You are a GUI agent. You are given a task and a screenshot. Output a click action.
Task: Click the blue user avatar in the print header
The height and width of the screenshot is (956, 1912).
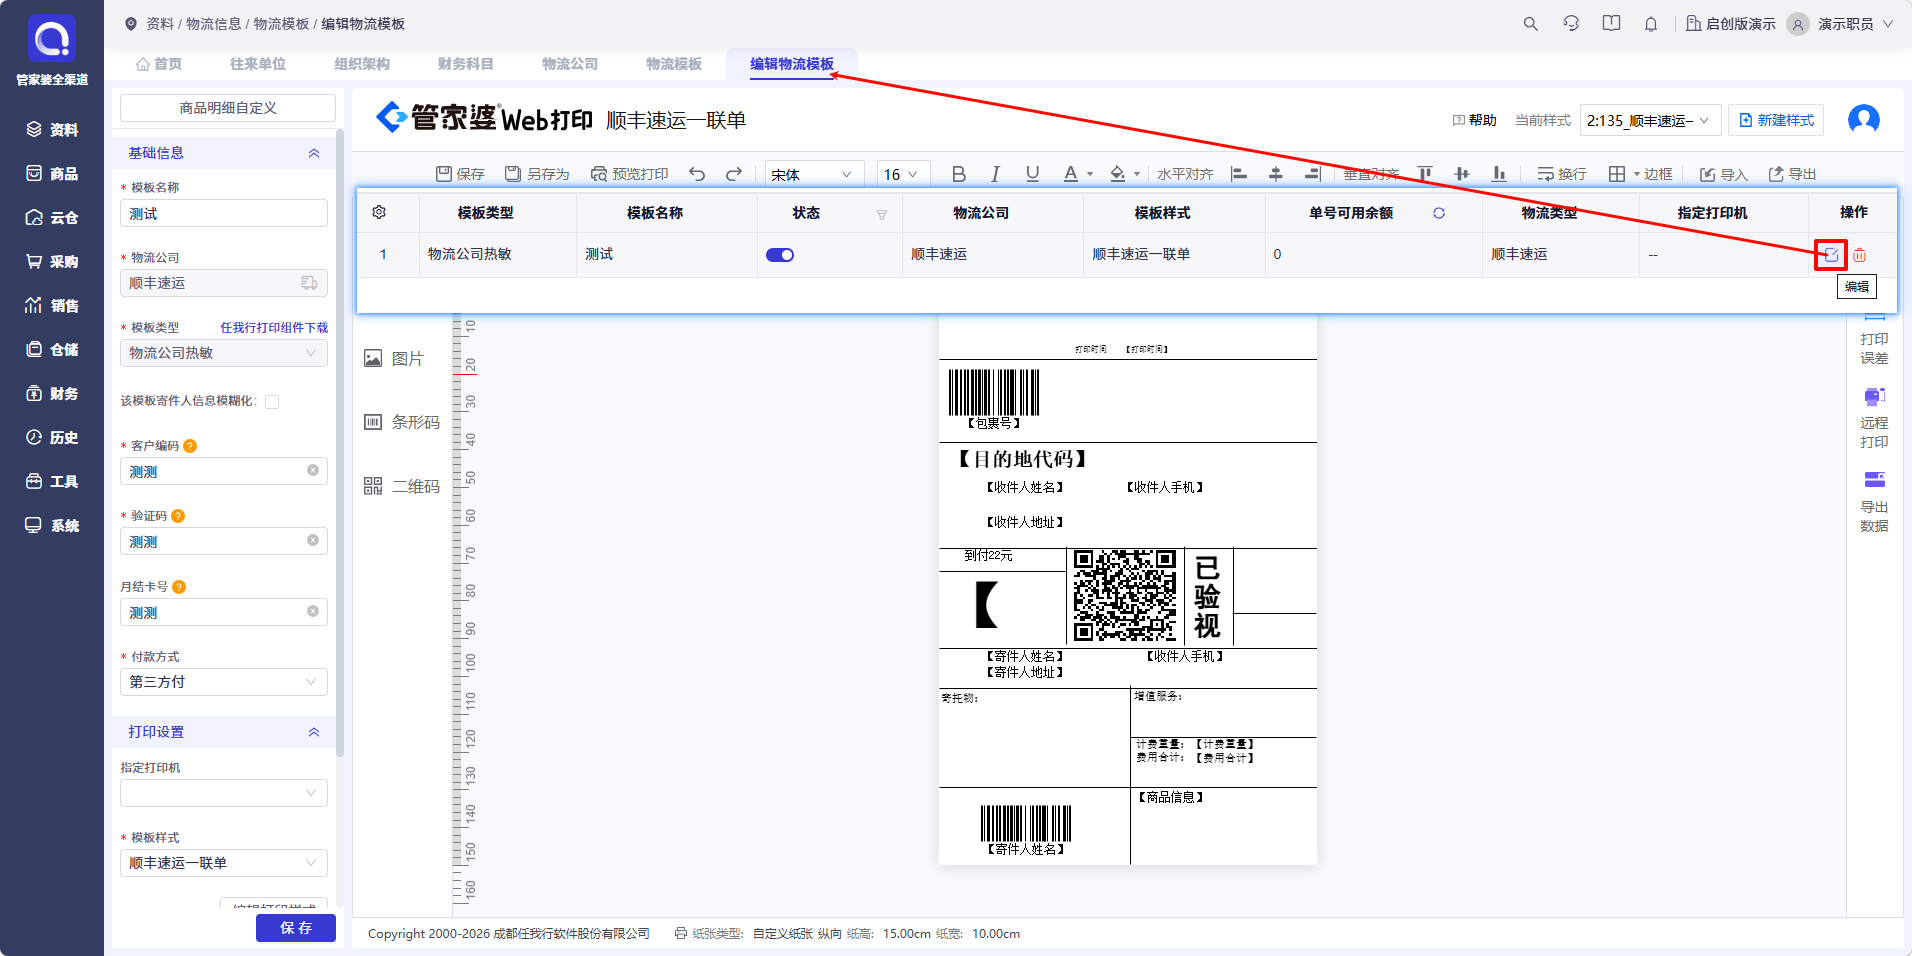1864,120
